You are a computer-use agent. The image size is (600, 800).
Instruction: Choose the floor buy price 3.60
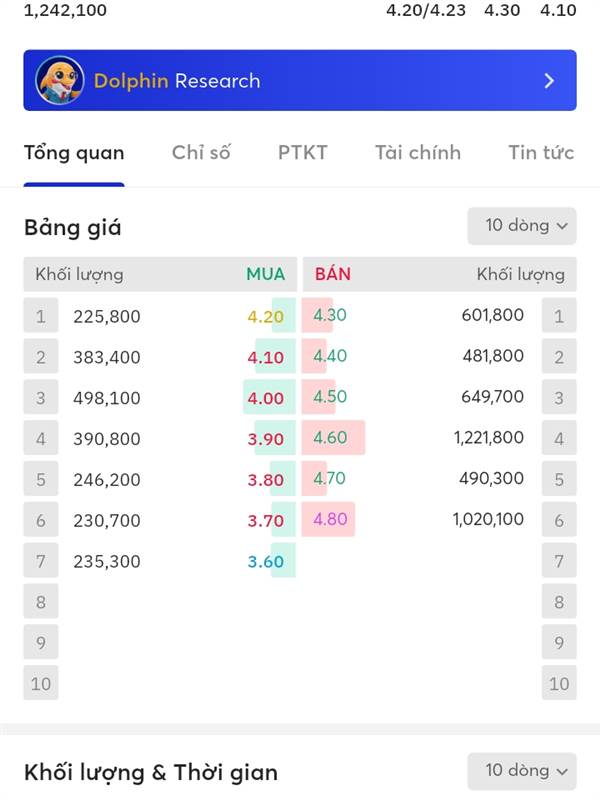click(x=265, y=561)
